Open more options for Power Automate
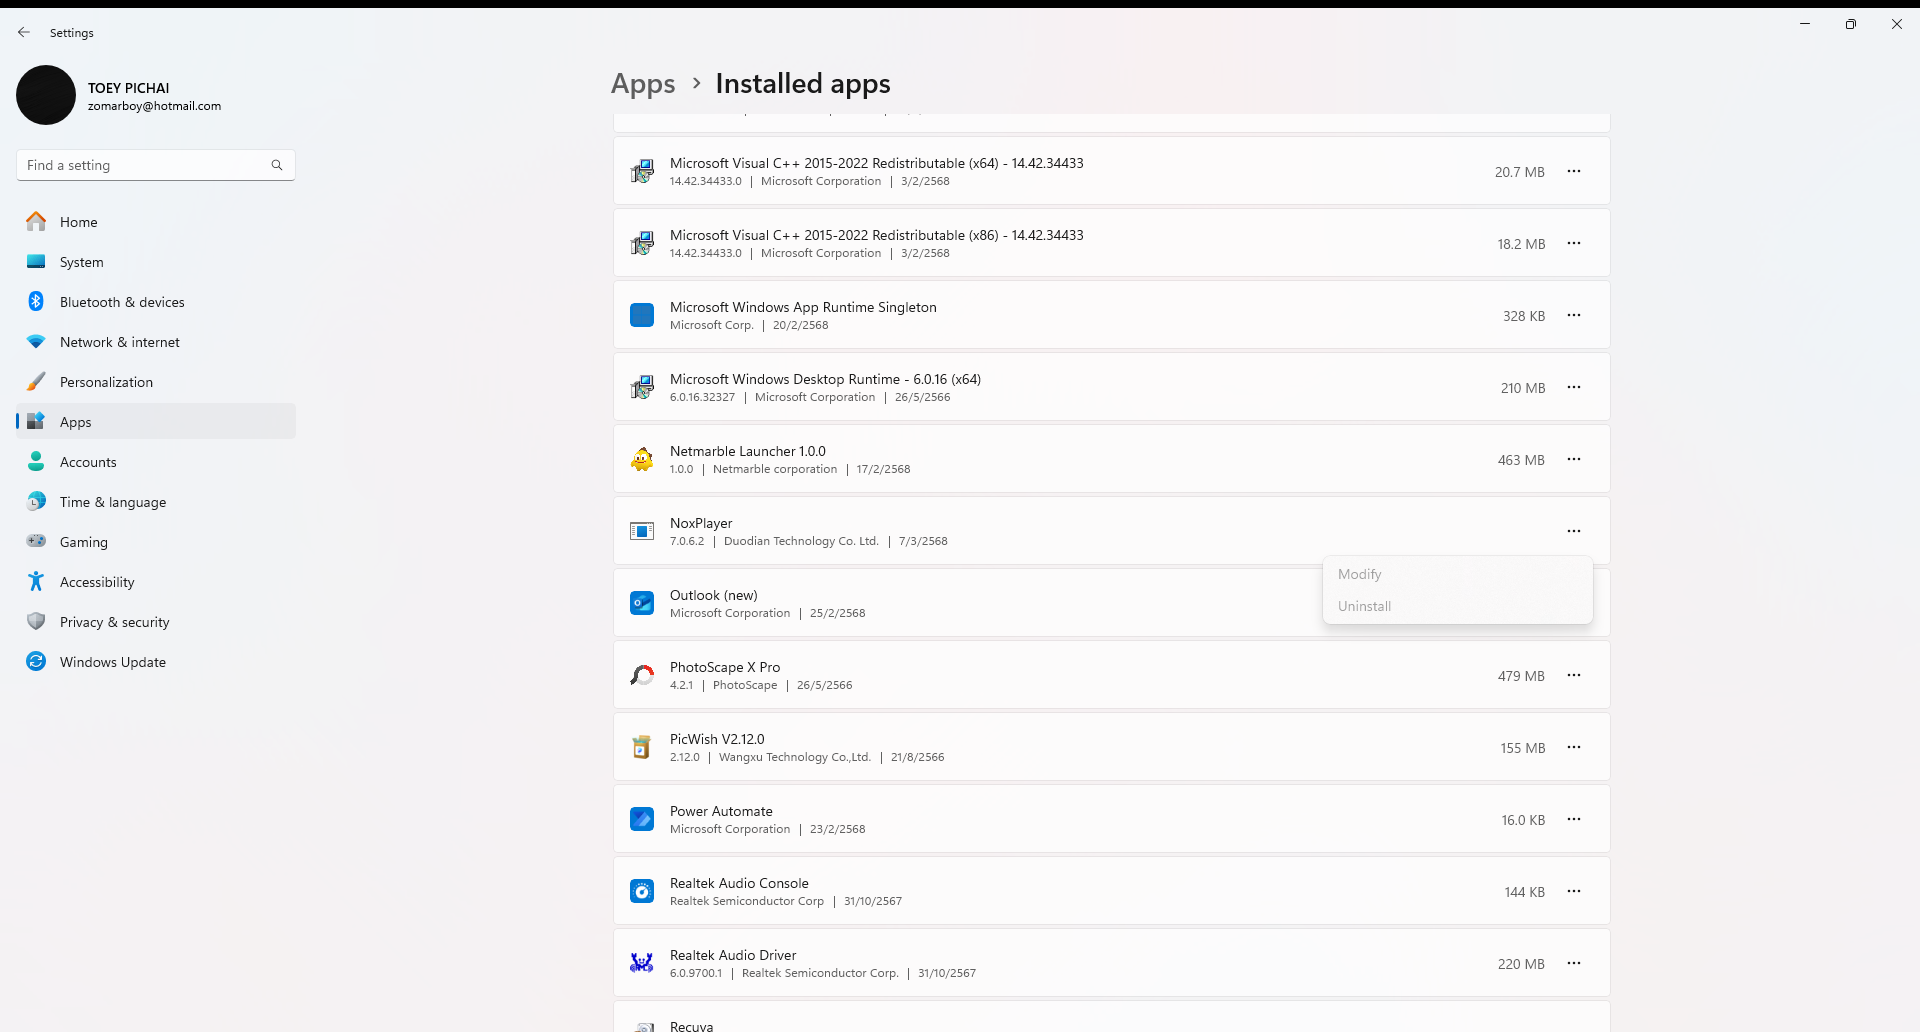Image resolution: width=1920 pixels, height=1032 pixels. 1574,819
